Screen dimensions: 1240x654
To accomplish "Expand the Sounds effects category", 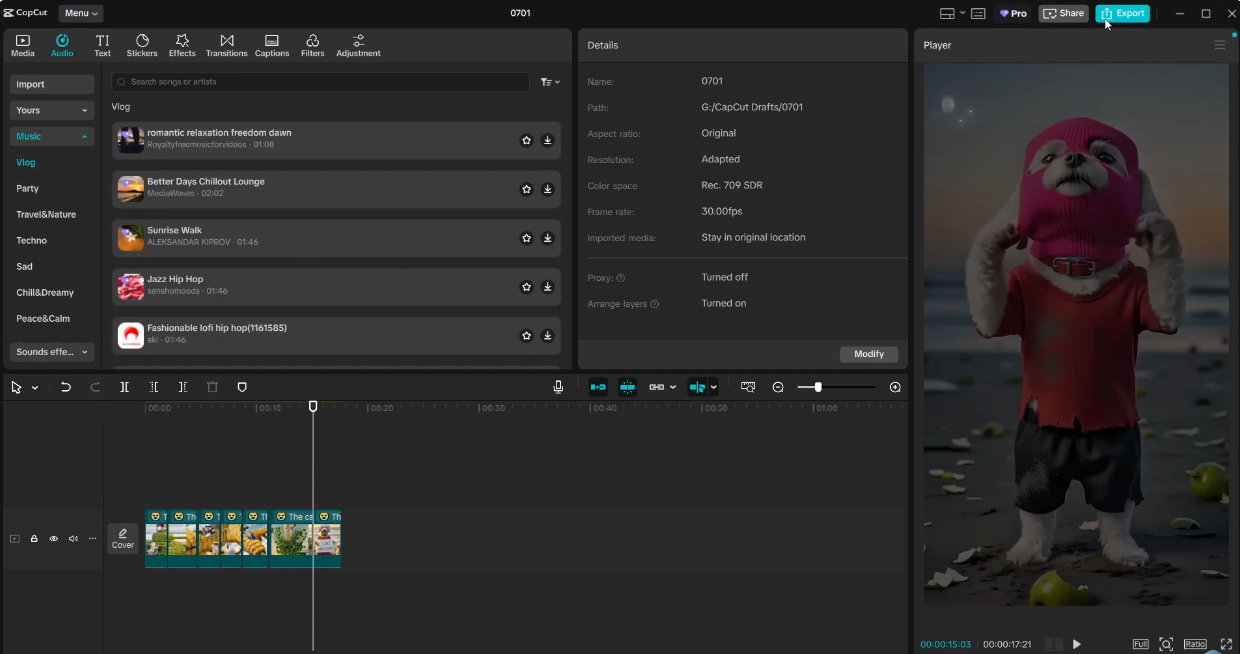I will pyautogui.click(x=52, y=352).
